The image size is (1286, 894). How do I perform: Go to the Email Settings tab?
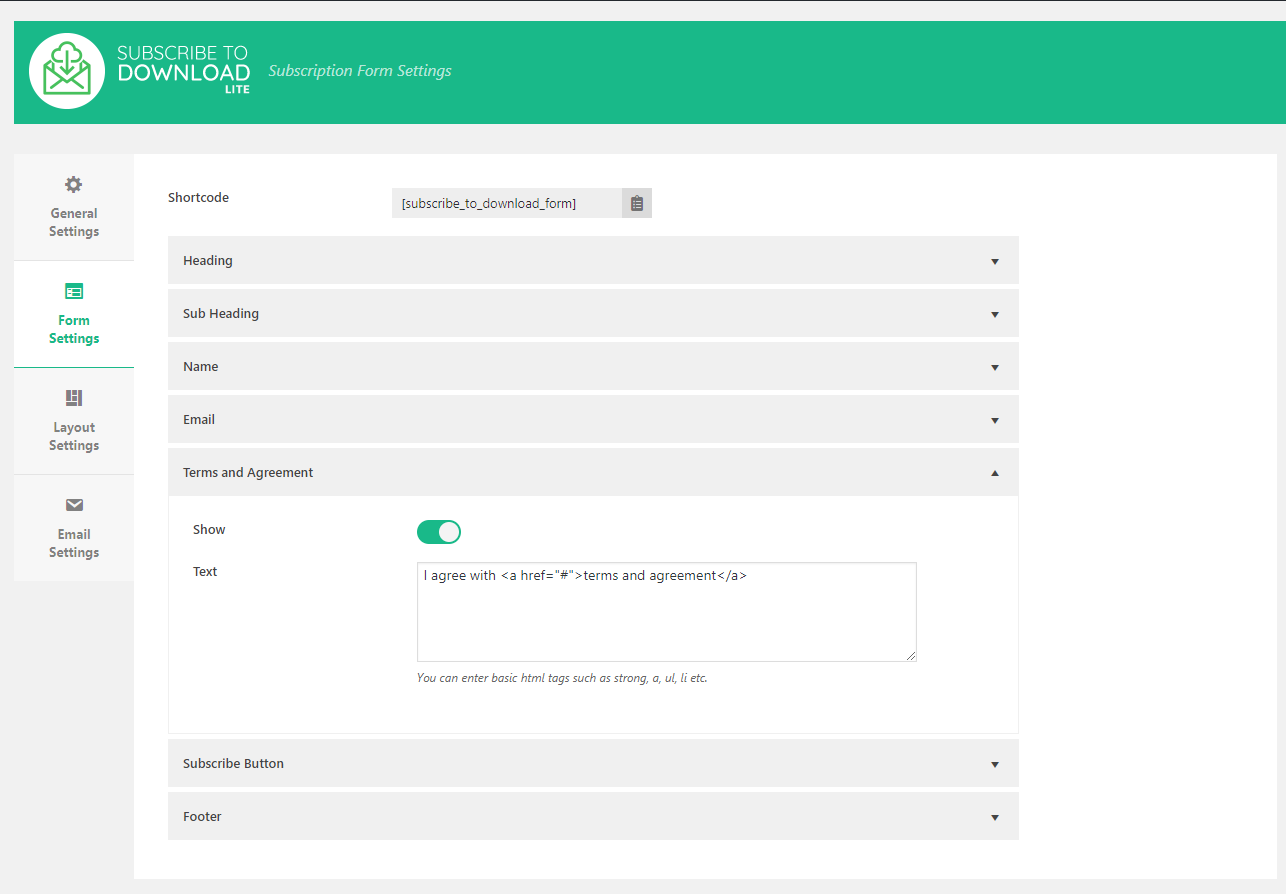coord(74,528)
